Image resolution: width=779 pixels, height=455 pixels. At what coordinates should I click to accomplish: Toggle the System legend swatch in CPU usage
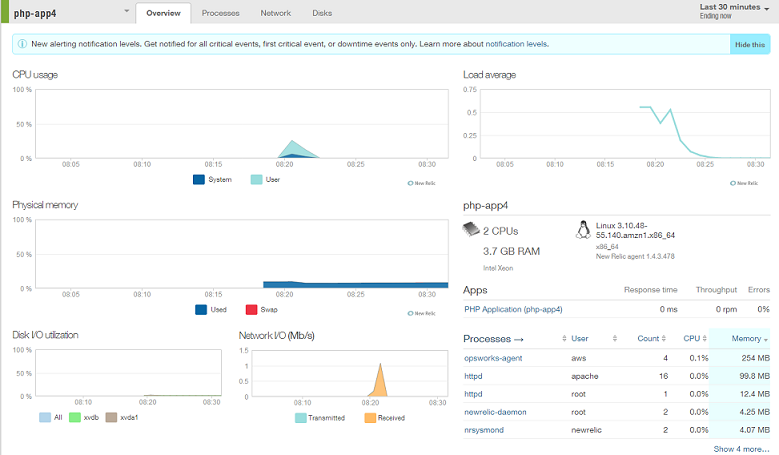[x=199, y=179]
